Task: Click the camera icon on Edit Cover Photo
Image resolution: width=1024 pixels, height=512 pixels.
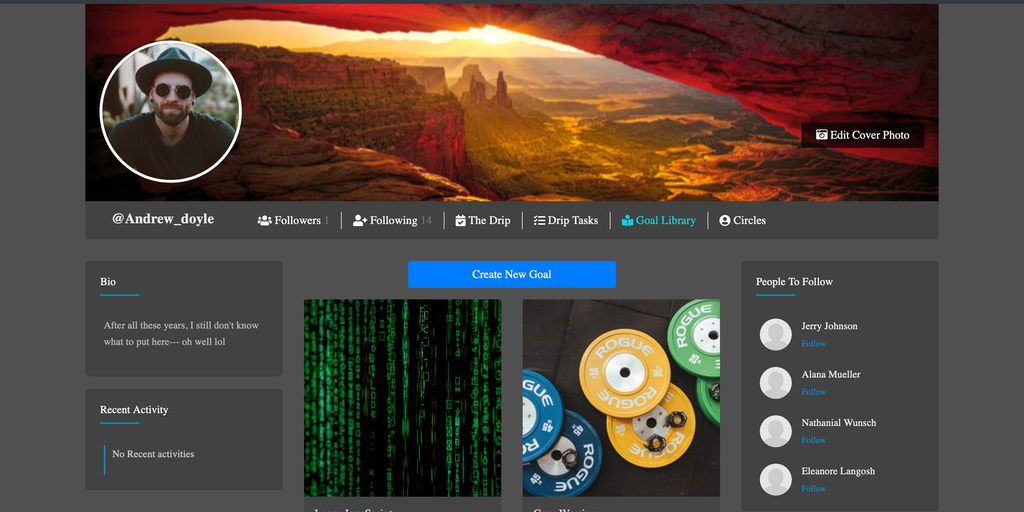Action: coord(821,135)
